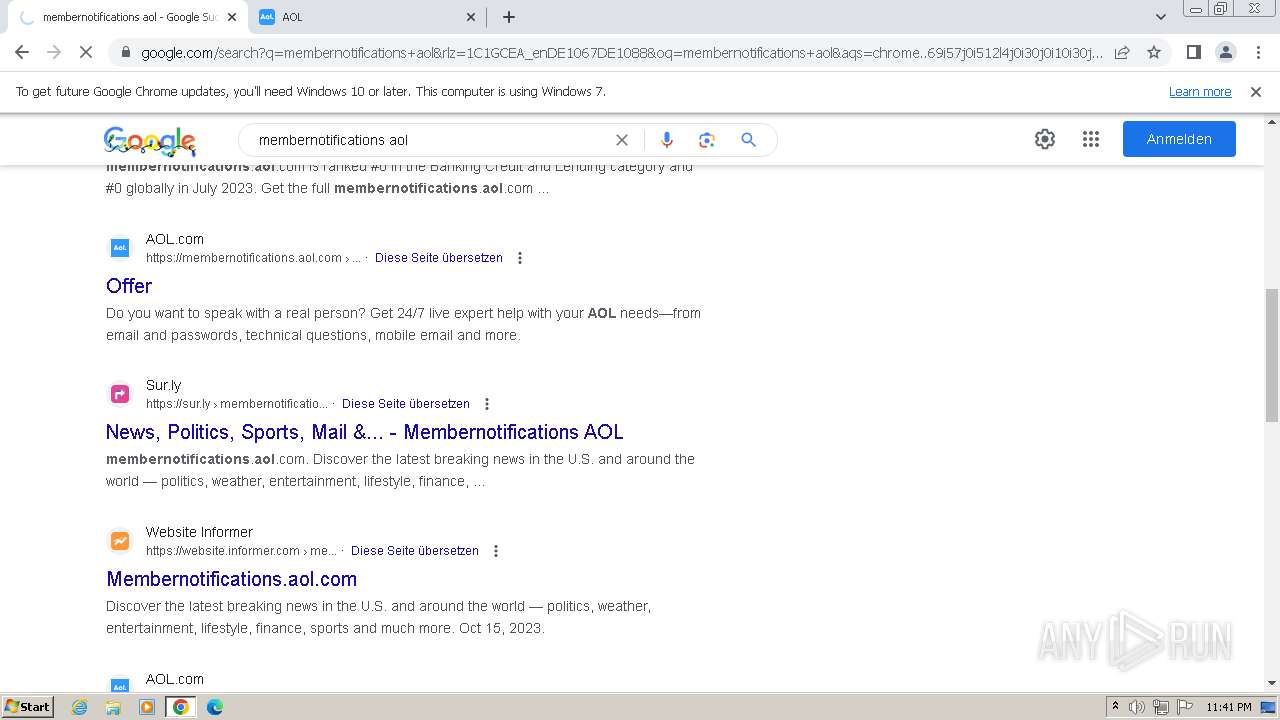Start voice search microphone
This screenshot has width=1280, height=720.
(x=667, y=140)
